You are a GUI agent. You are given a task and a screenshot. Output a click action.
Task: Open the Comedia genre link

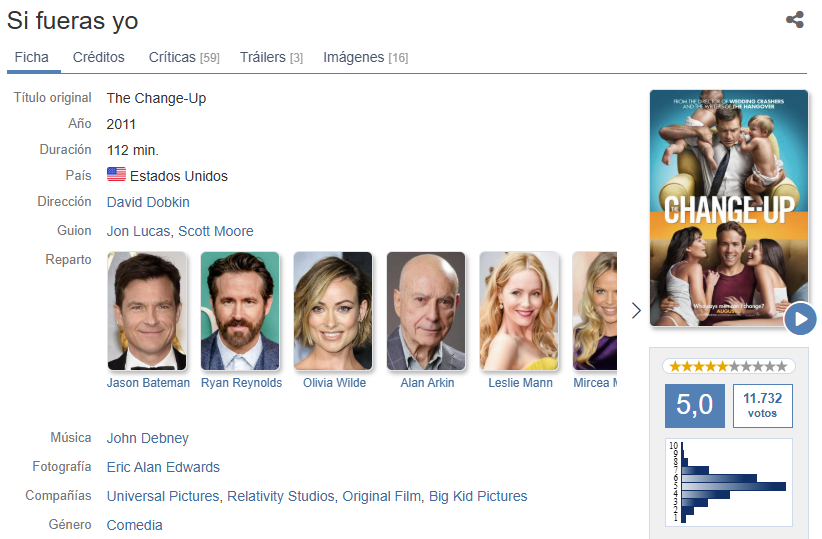point(135,525)
